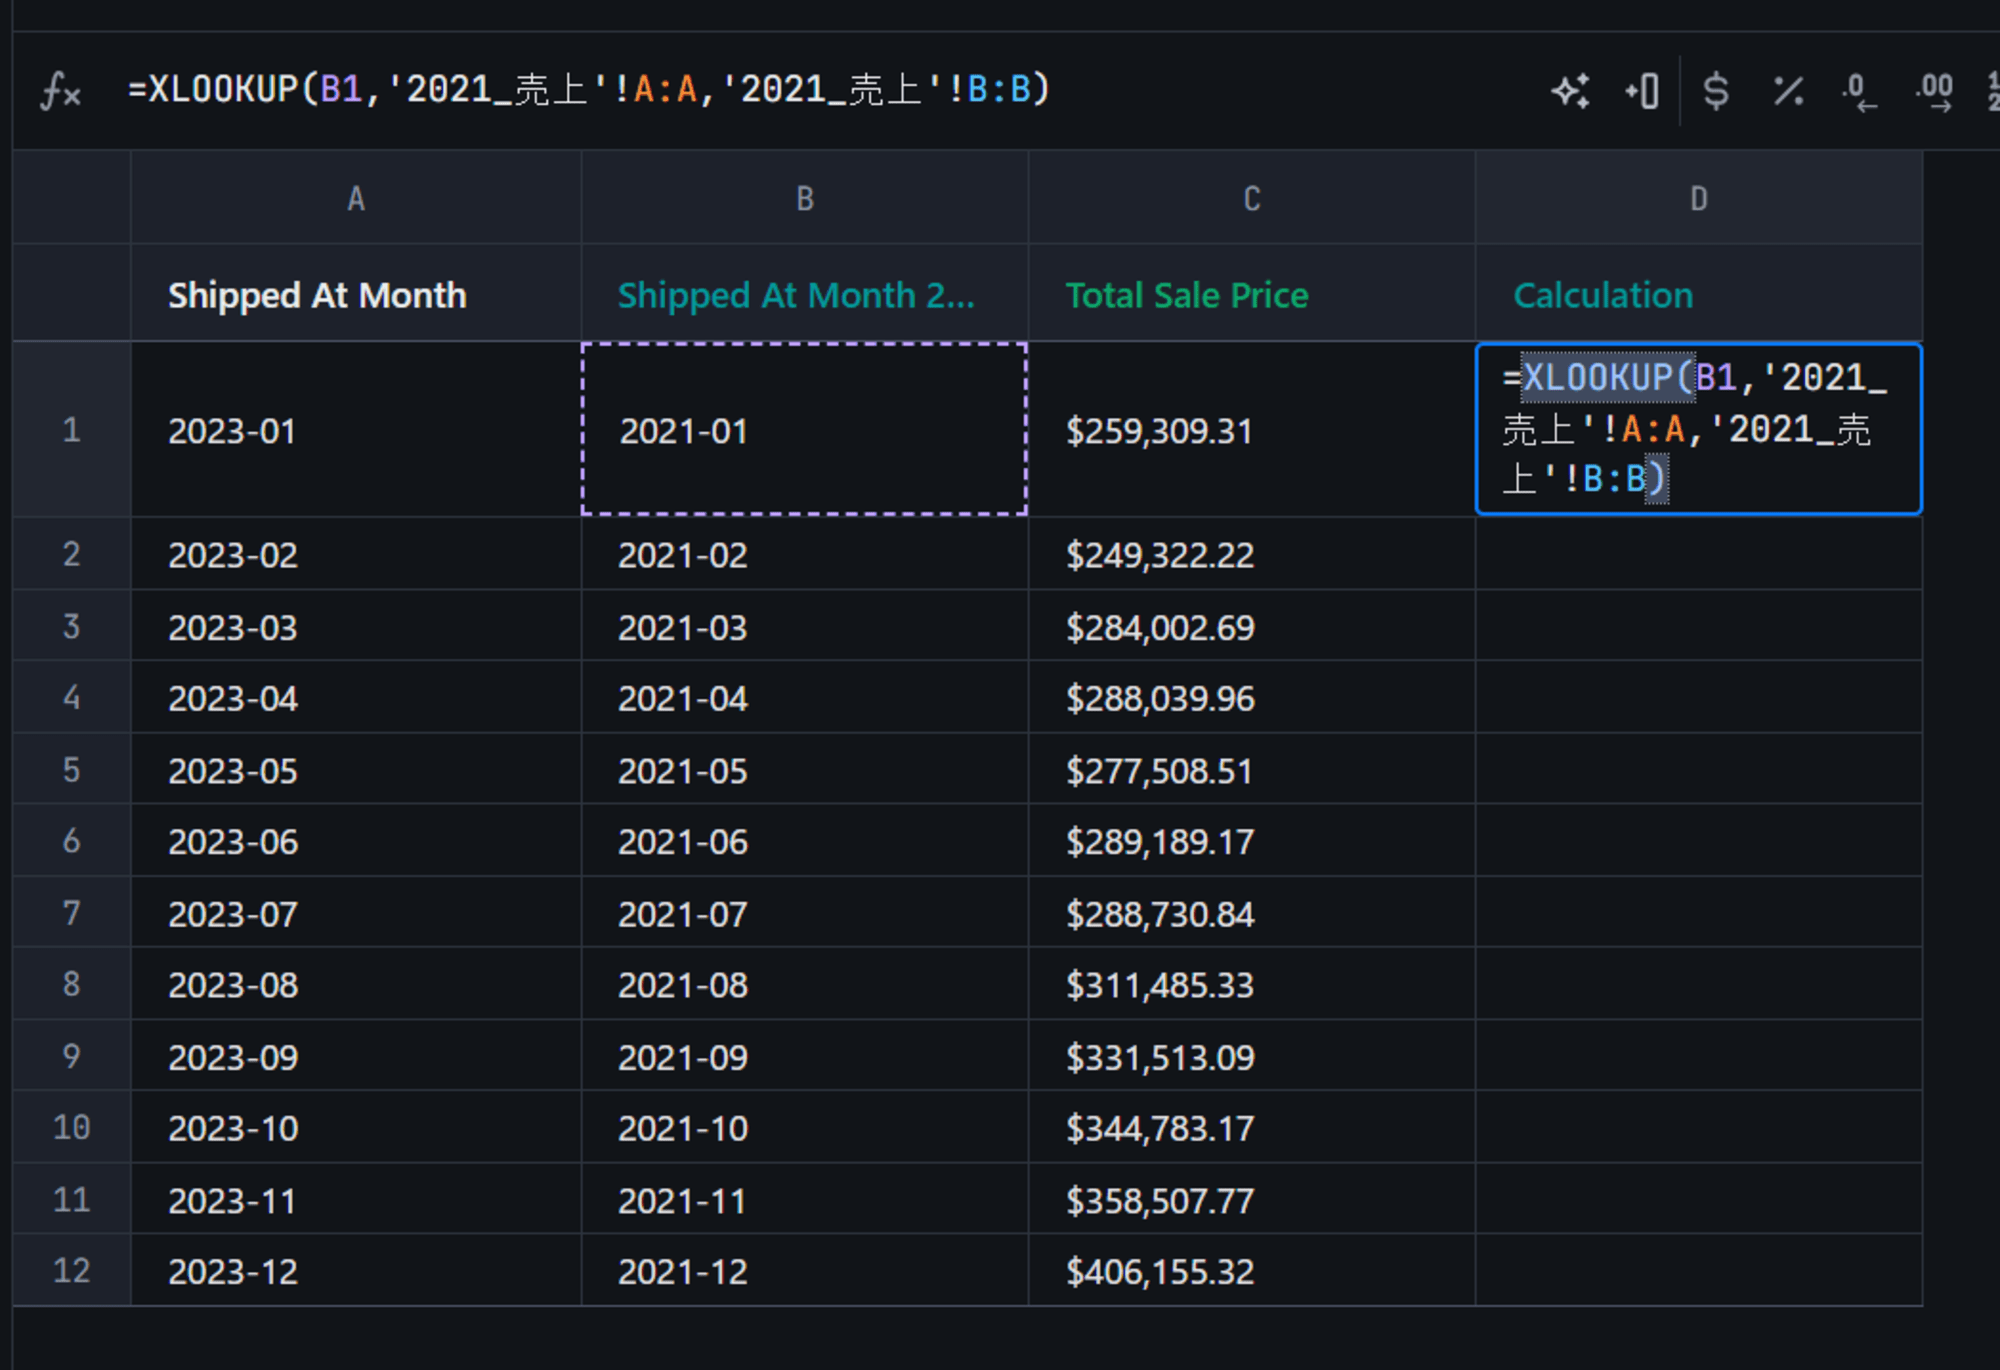Apply percent number format
This screenshot has width=2000, height=1370.
(x=1788, y=91)
